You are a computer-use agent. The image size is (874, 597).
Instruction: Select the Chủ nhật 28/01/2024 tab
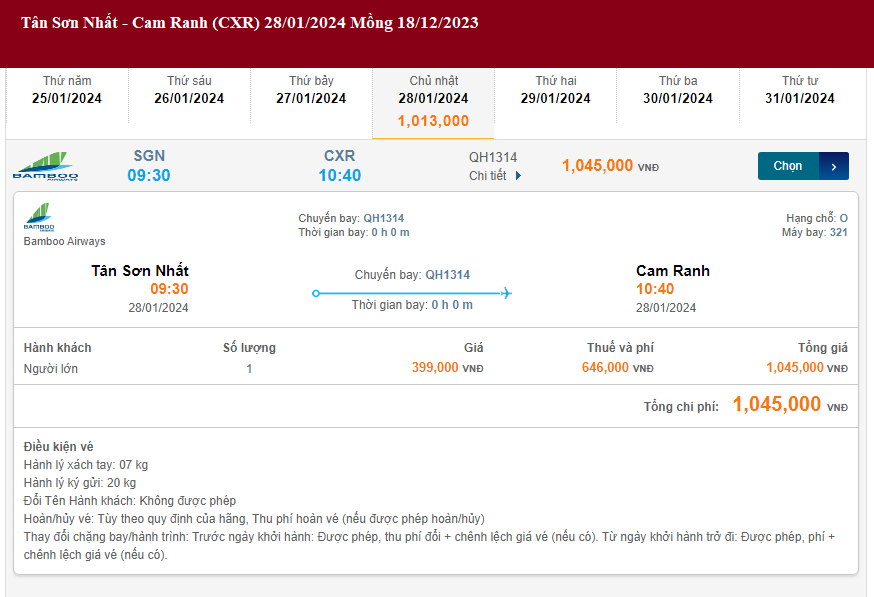pyautogui.click(x=433, y=90)
